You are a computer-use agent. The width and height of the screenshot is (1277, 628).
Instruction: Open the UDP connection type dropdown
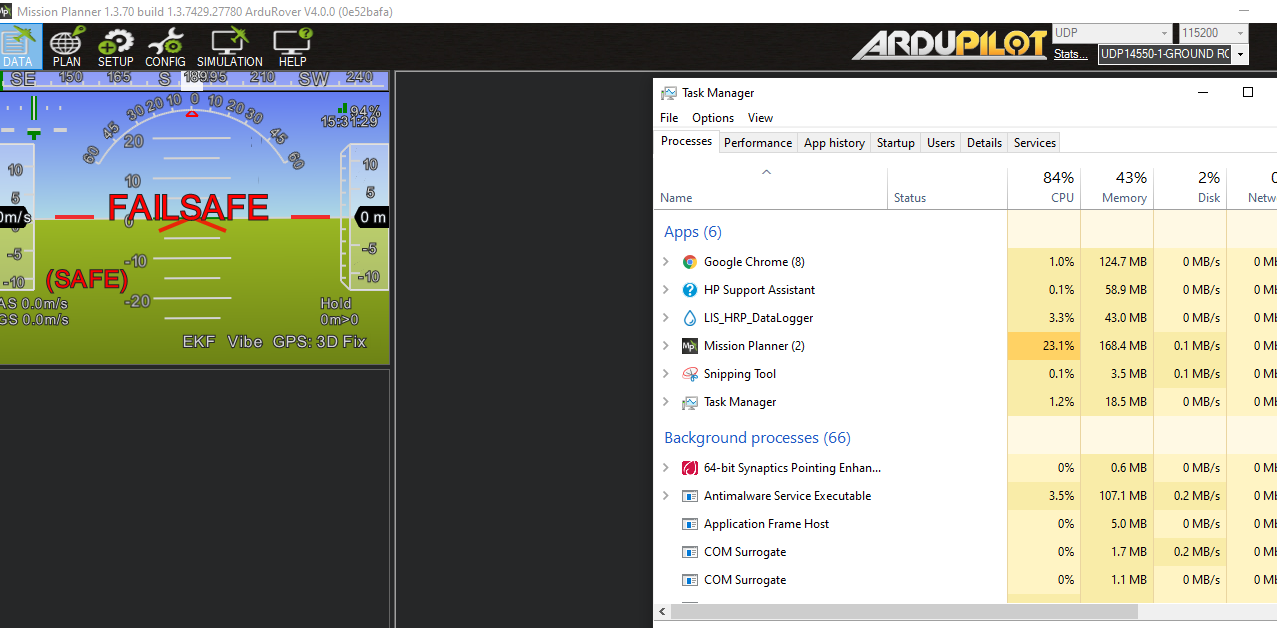(x=1166, y=32)
